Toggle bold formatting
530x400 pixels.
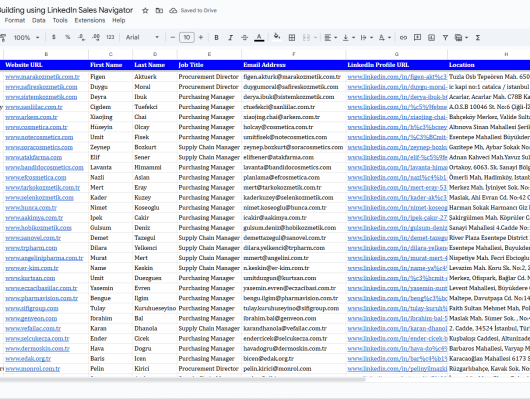click(216, 38)
